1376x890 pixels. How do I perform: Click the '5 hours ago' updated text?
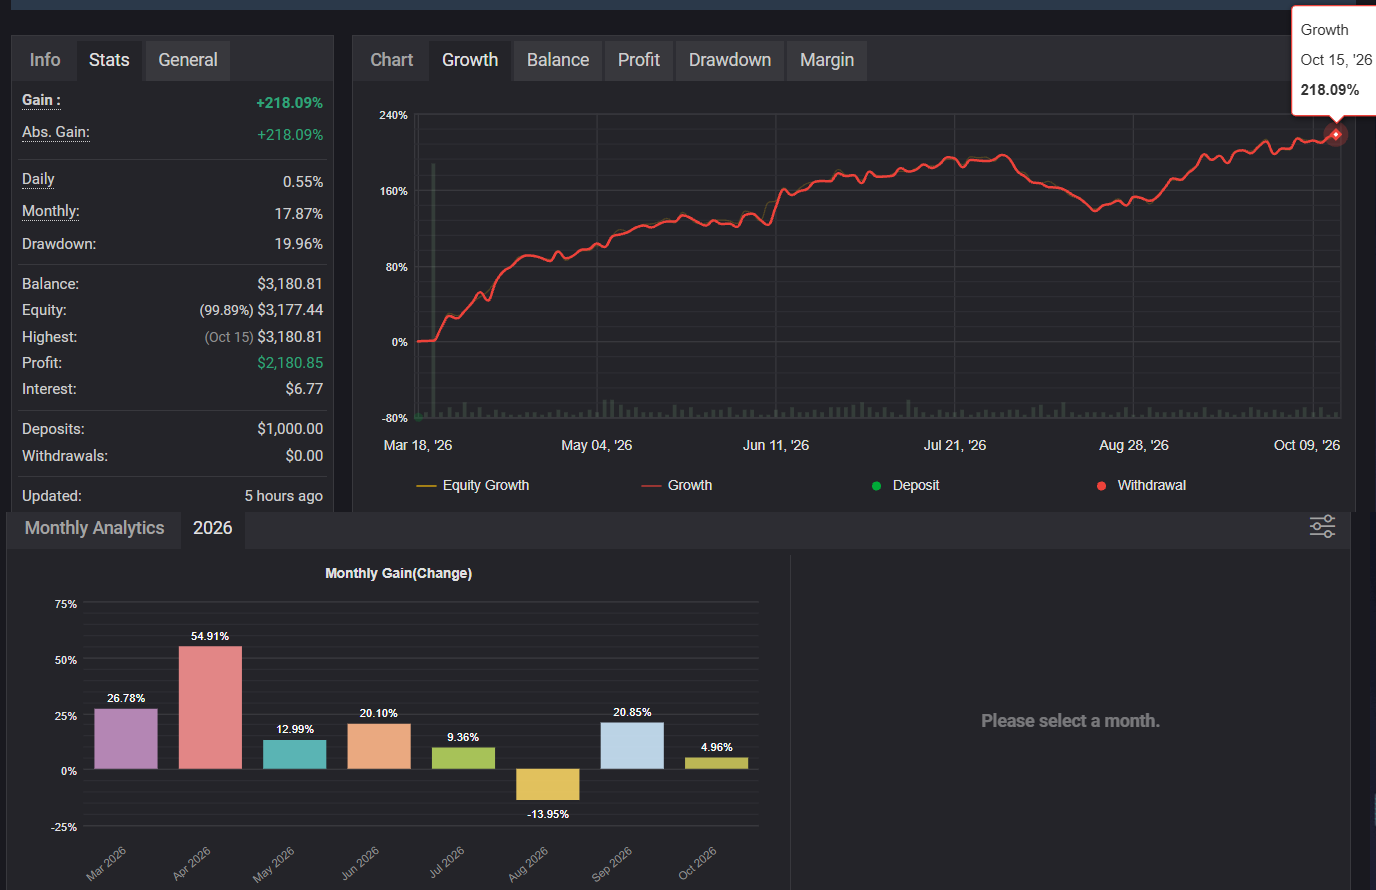(284, 496)
